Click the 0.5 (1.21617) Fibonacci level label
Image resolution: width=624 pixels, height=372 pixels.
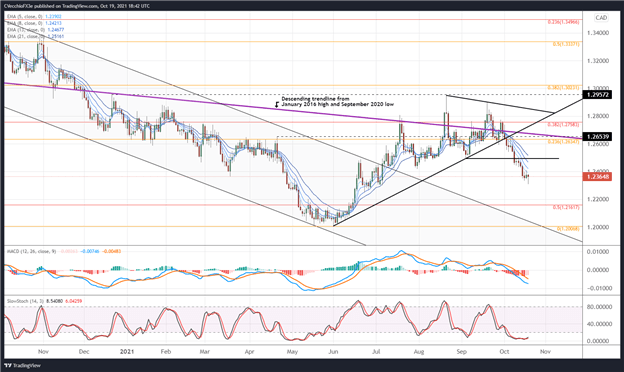[566, 208]
